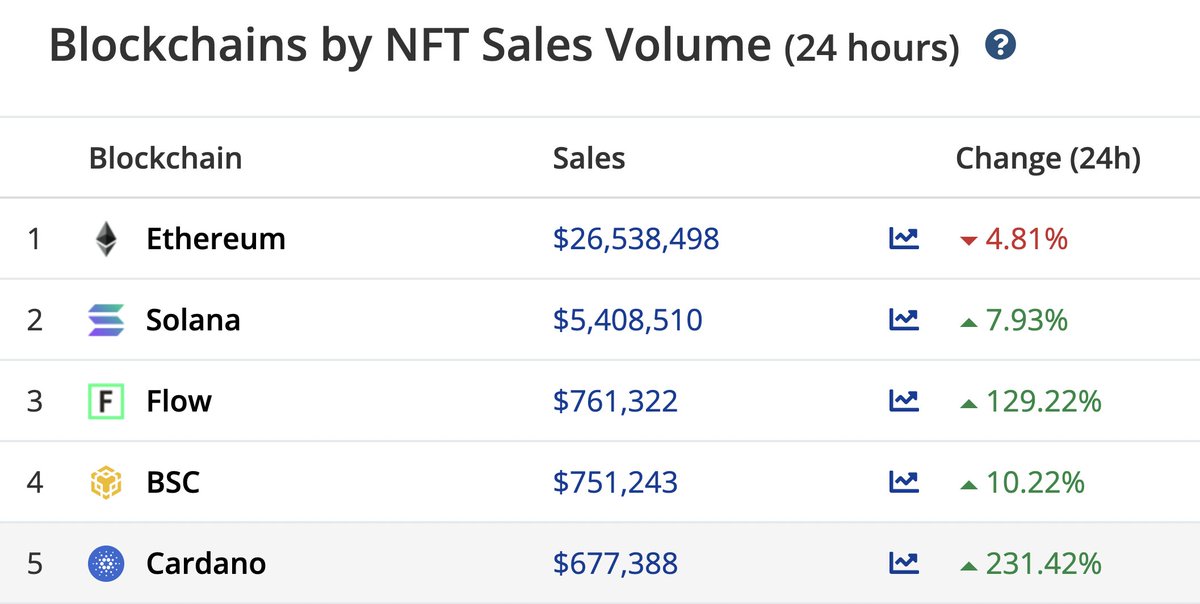The image size is (1200, 604).
Task: Open Solana sales chart icon
Action: coord(903,320)
